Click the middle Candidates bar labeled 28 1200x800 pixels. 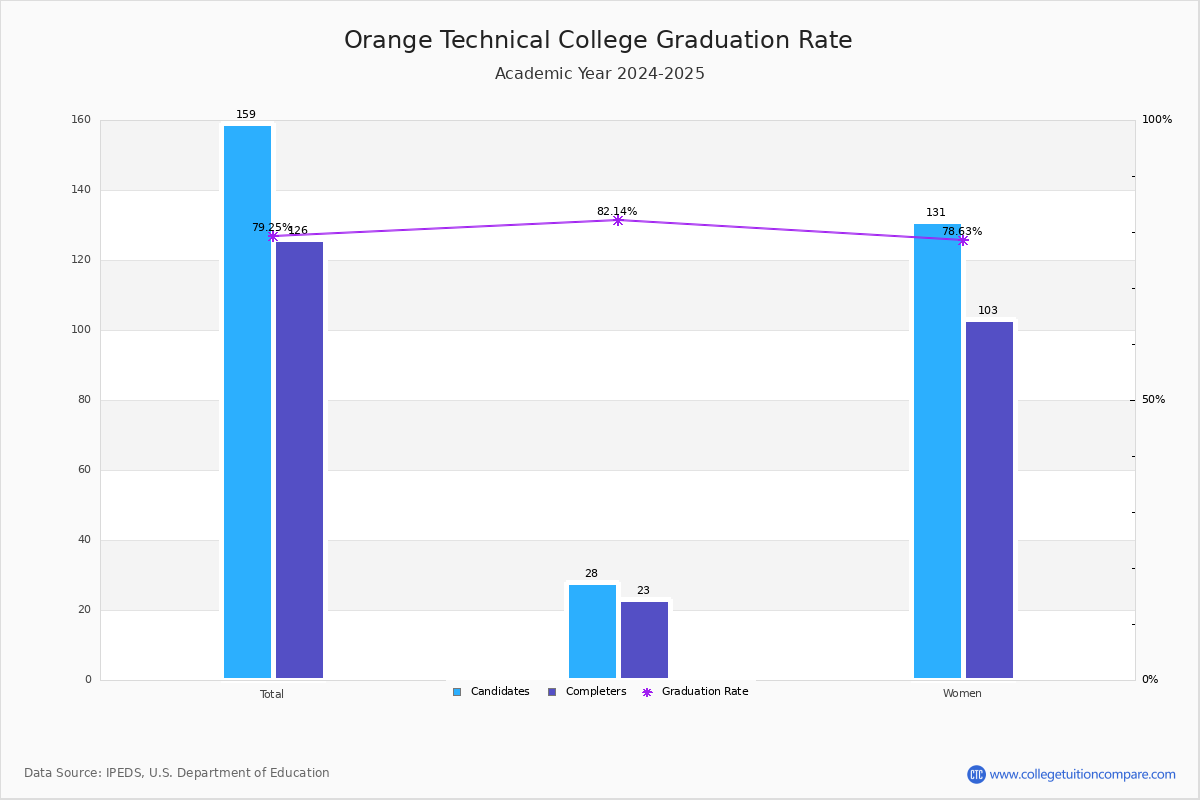click(x=592, y=632)
